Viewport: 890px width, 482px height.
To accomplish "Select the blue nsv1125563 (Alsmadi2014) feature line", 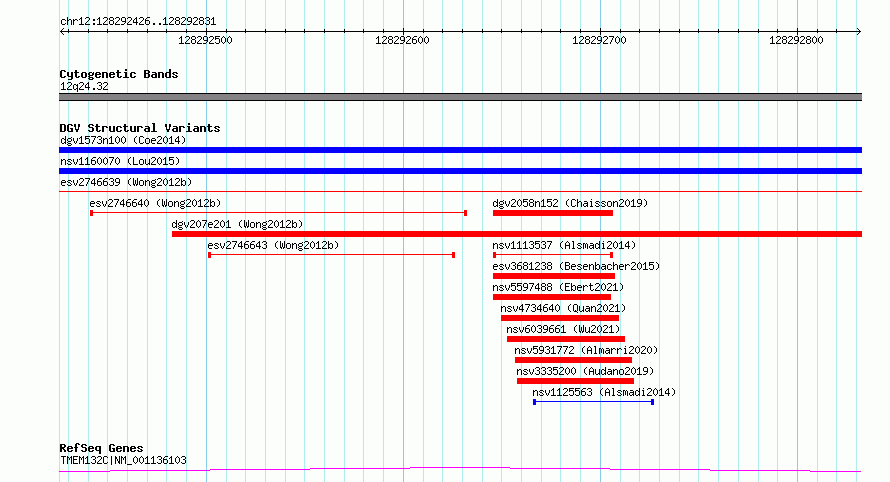I will (x=593, y=402).
